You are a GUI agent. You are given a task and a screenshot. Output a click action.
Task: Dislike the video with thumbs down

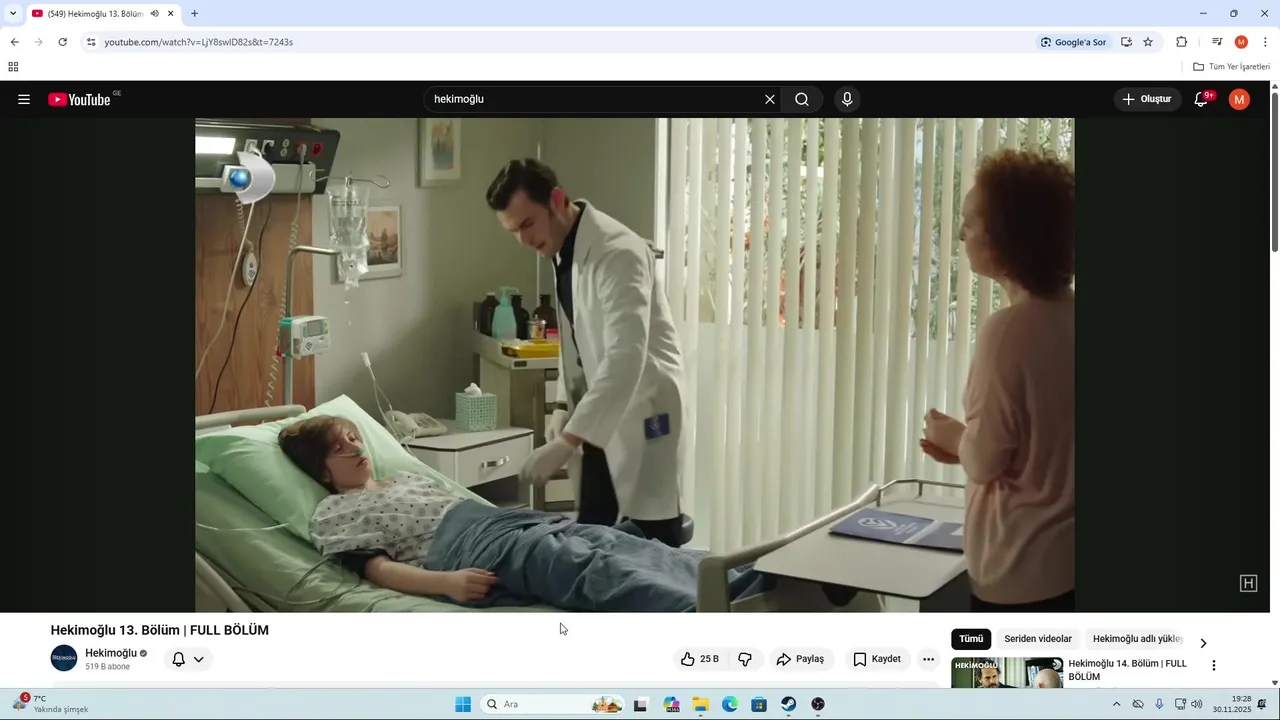745,659
